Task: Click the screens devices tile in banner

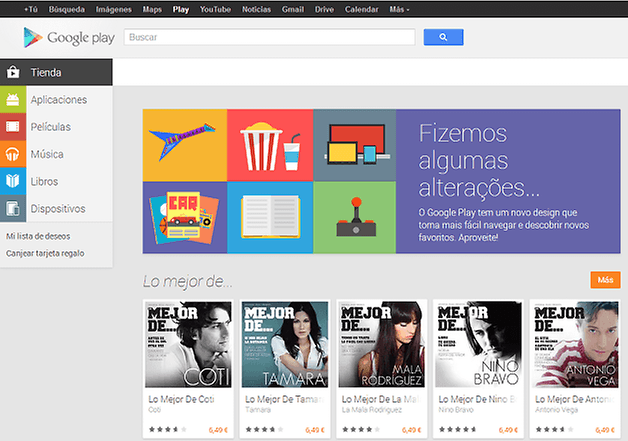Action: tap(354, 145)
